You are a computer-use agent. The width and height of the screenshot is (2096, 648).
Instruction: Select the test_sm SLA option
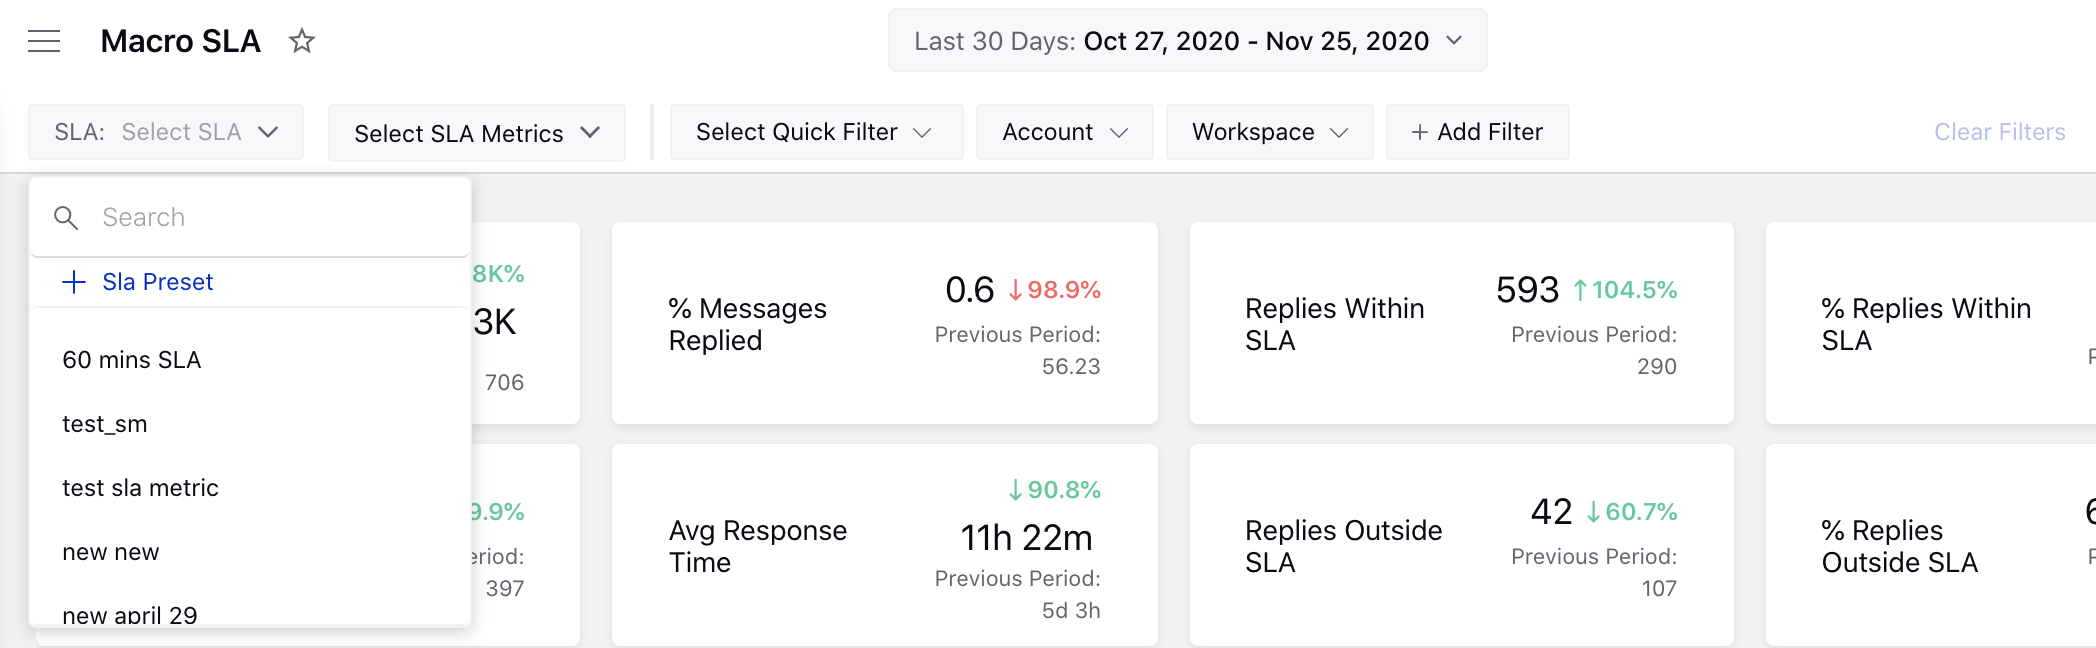[250, 424]
